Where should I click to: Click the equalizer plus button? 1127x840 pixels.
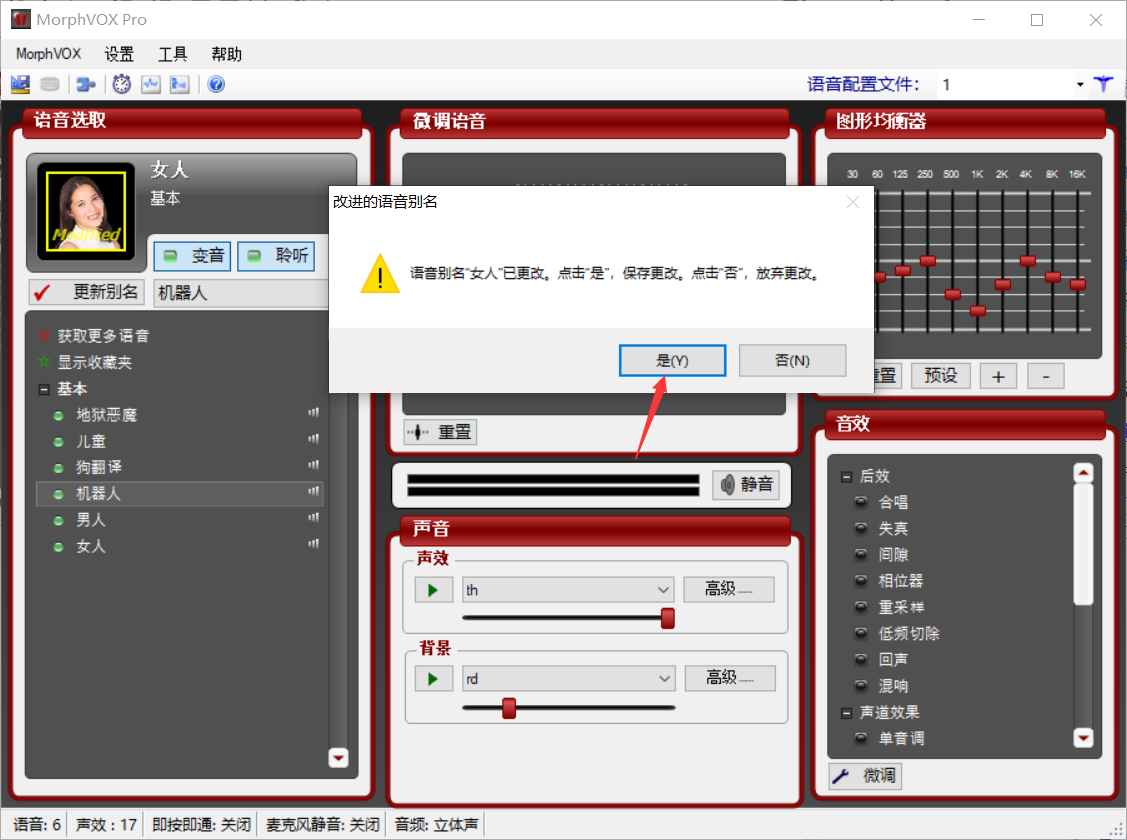tap(998, 376)
